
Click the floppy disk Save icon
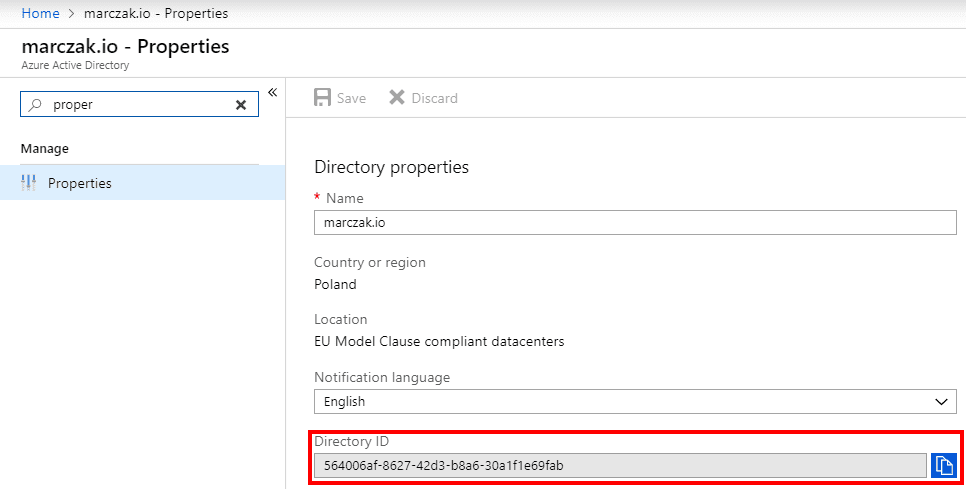(323, 98)
